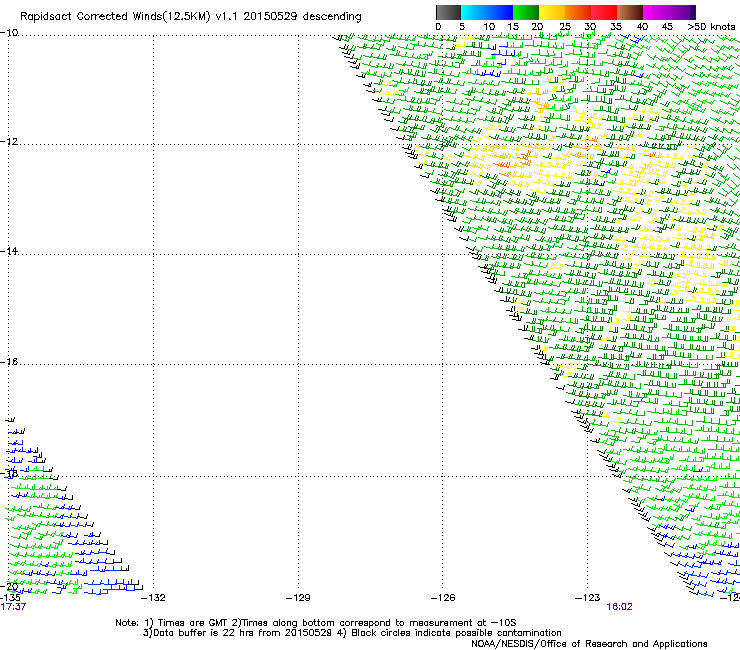Click legend tick label 10

[489, 27]
